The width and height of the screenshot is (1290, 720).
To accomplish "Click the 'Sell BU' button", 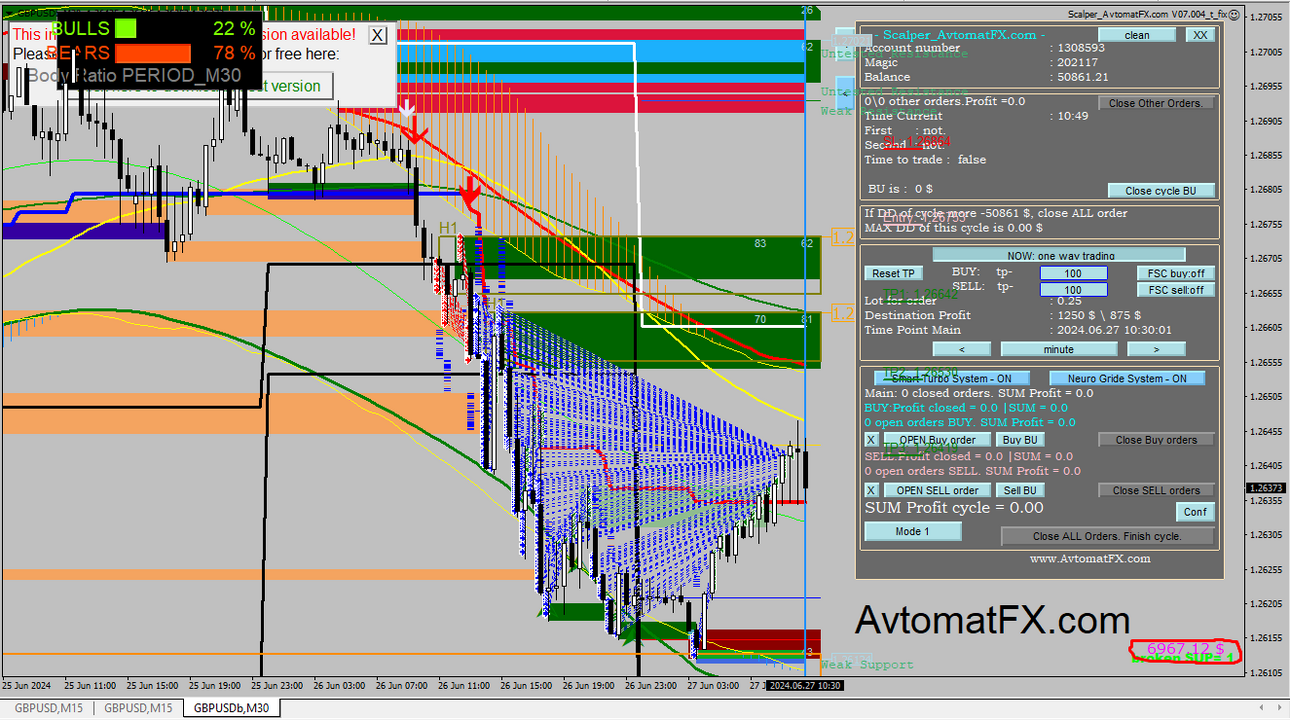I will click(x=1020, y=490).
